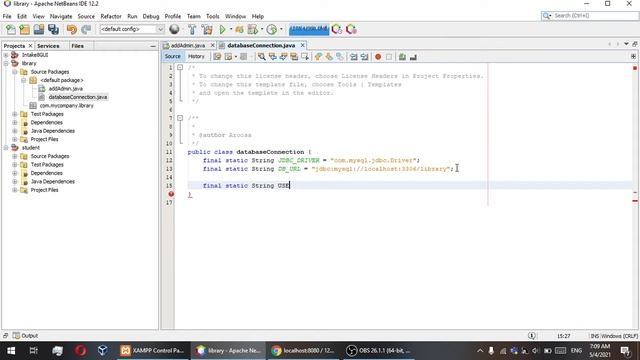Viewport: 640px width, 360px height.
Task: Open the Profile Project dropdown arrow
Action: 281,29
